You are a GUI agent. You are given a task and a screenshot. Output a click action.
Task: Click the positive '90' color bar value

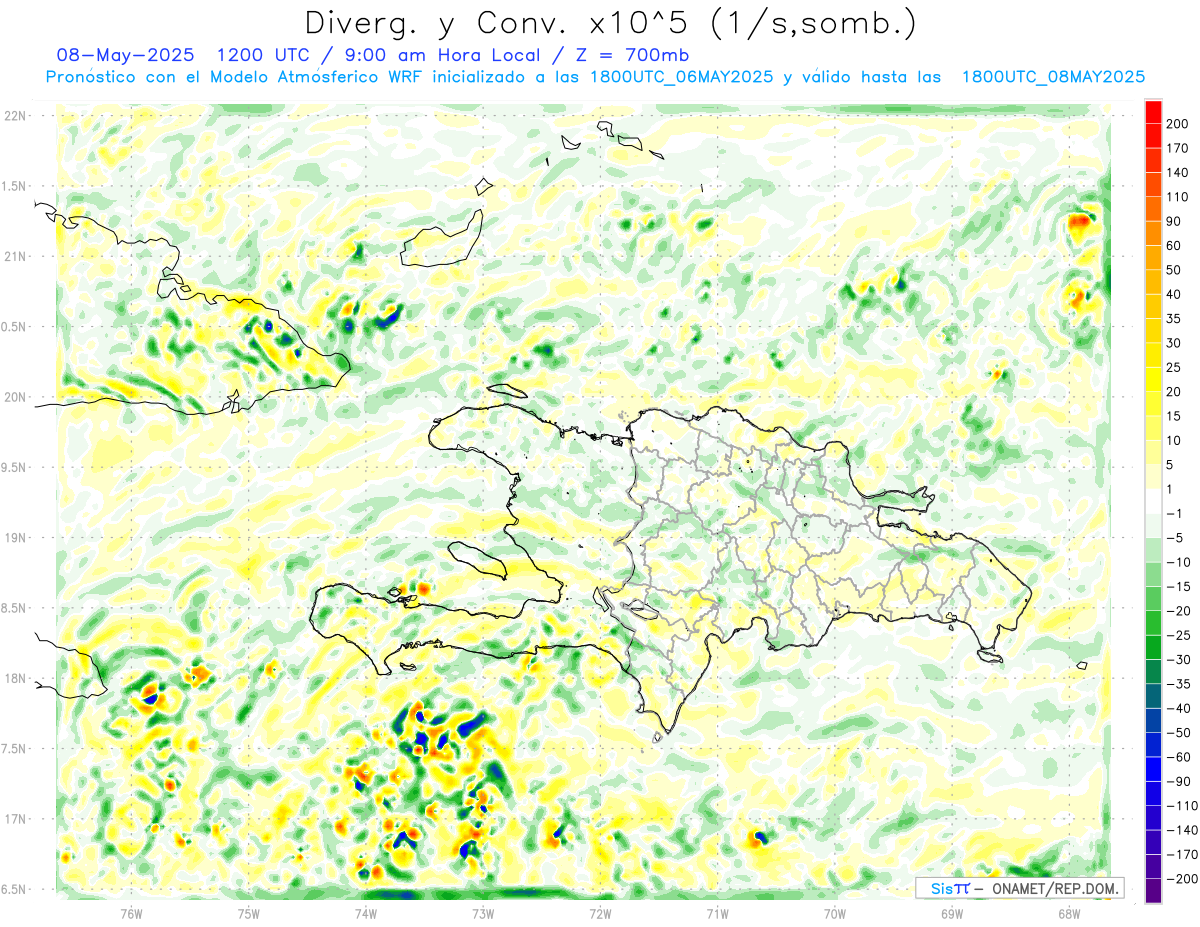[x=1174, y=222]
